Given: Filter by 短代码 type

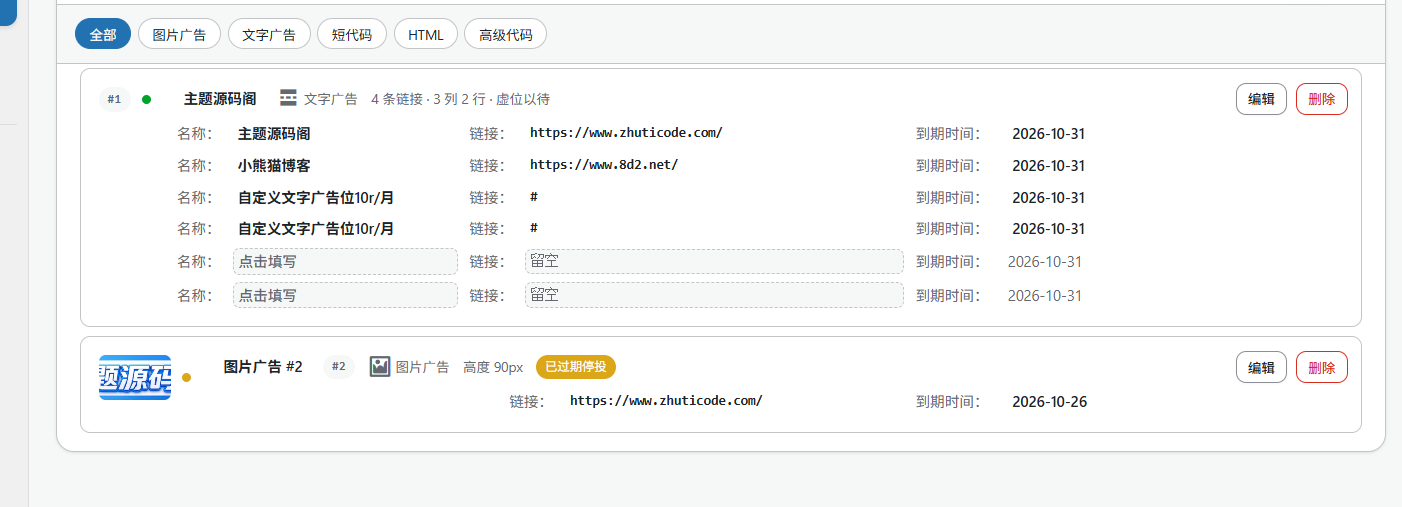Looking at the screenshot, I should pyautogui.click(x=352, y=34).
